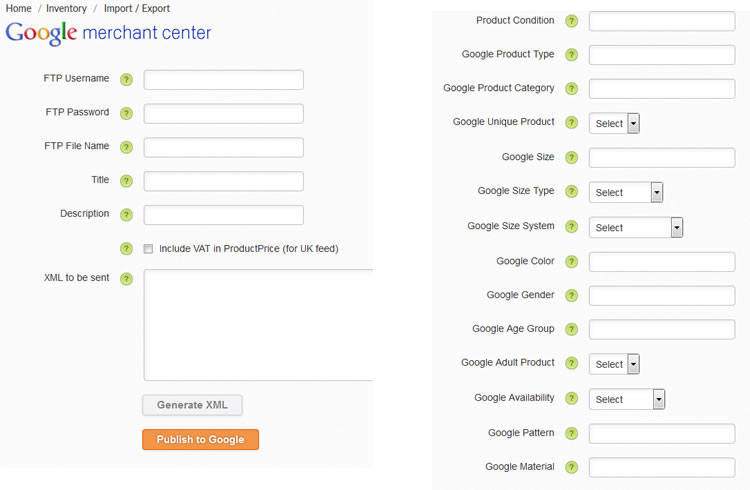Open the Google Size System dropdown
750x490 pixels.
636,228
